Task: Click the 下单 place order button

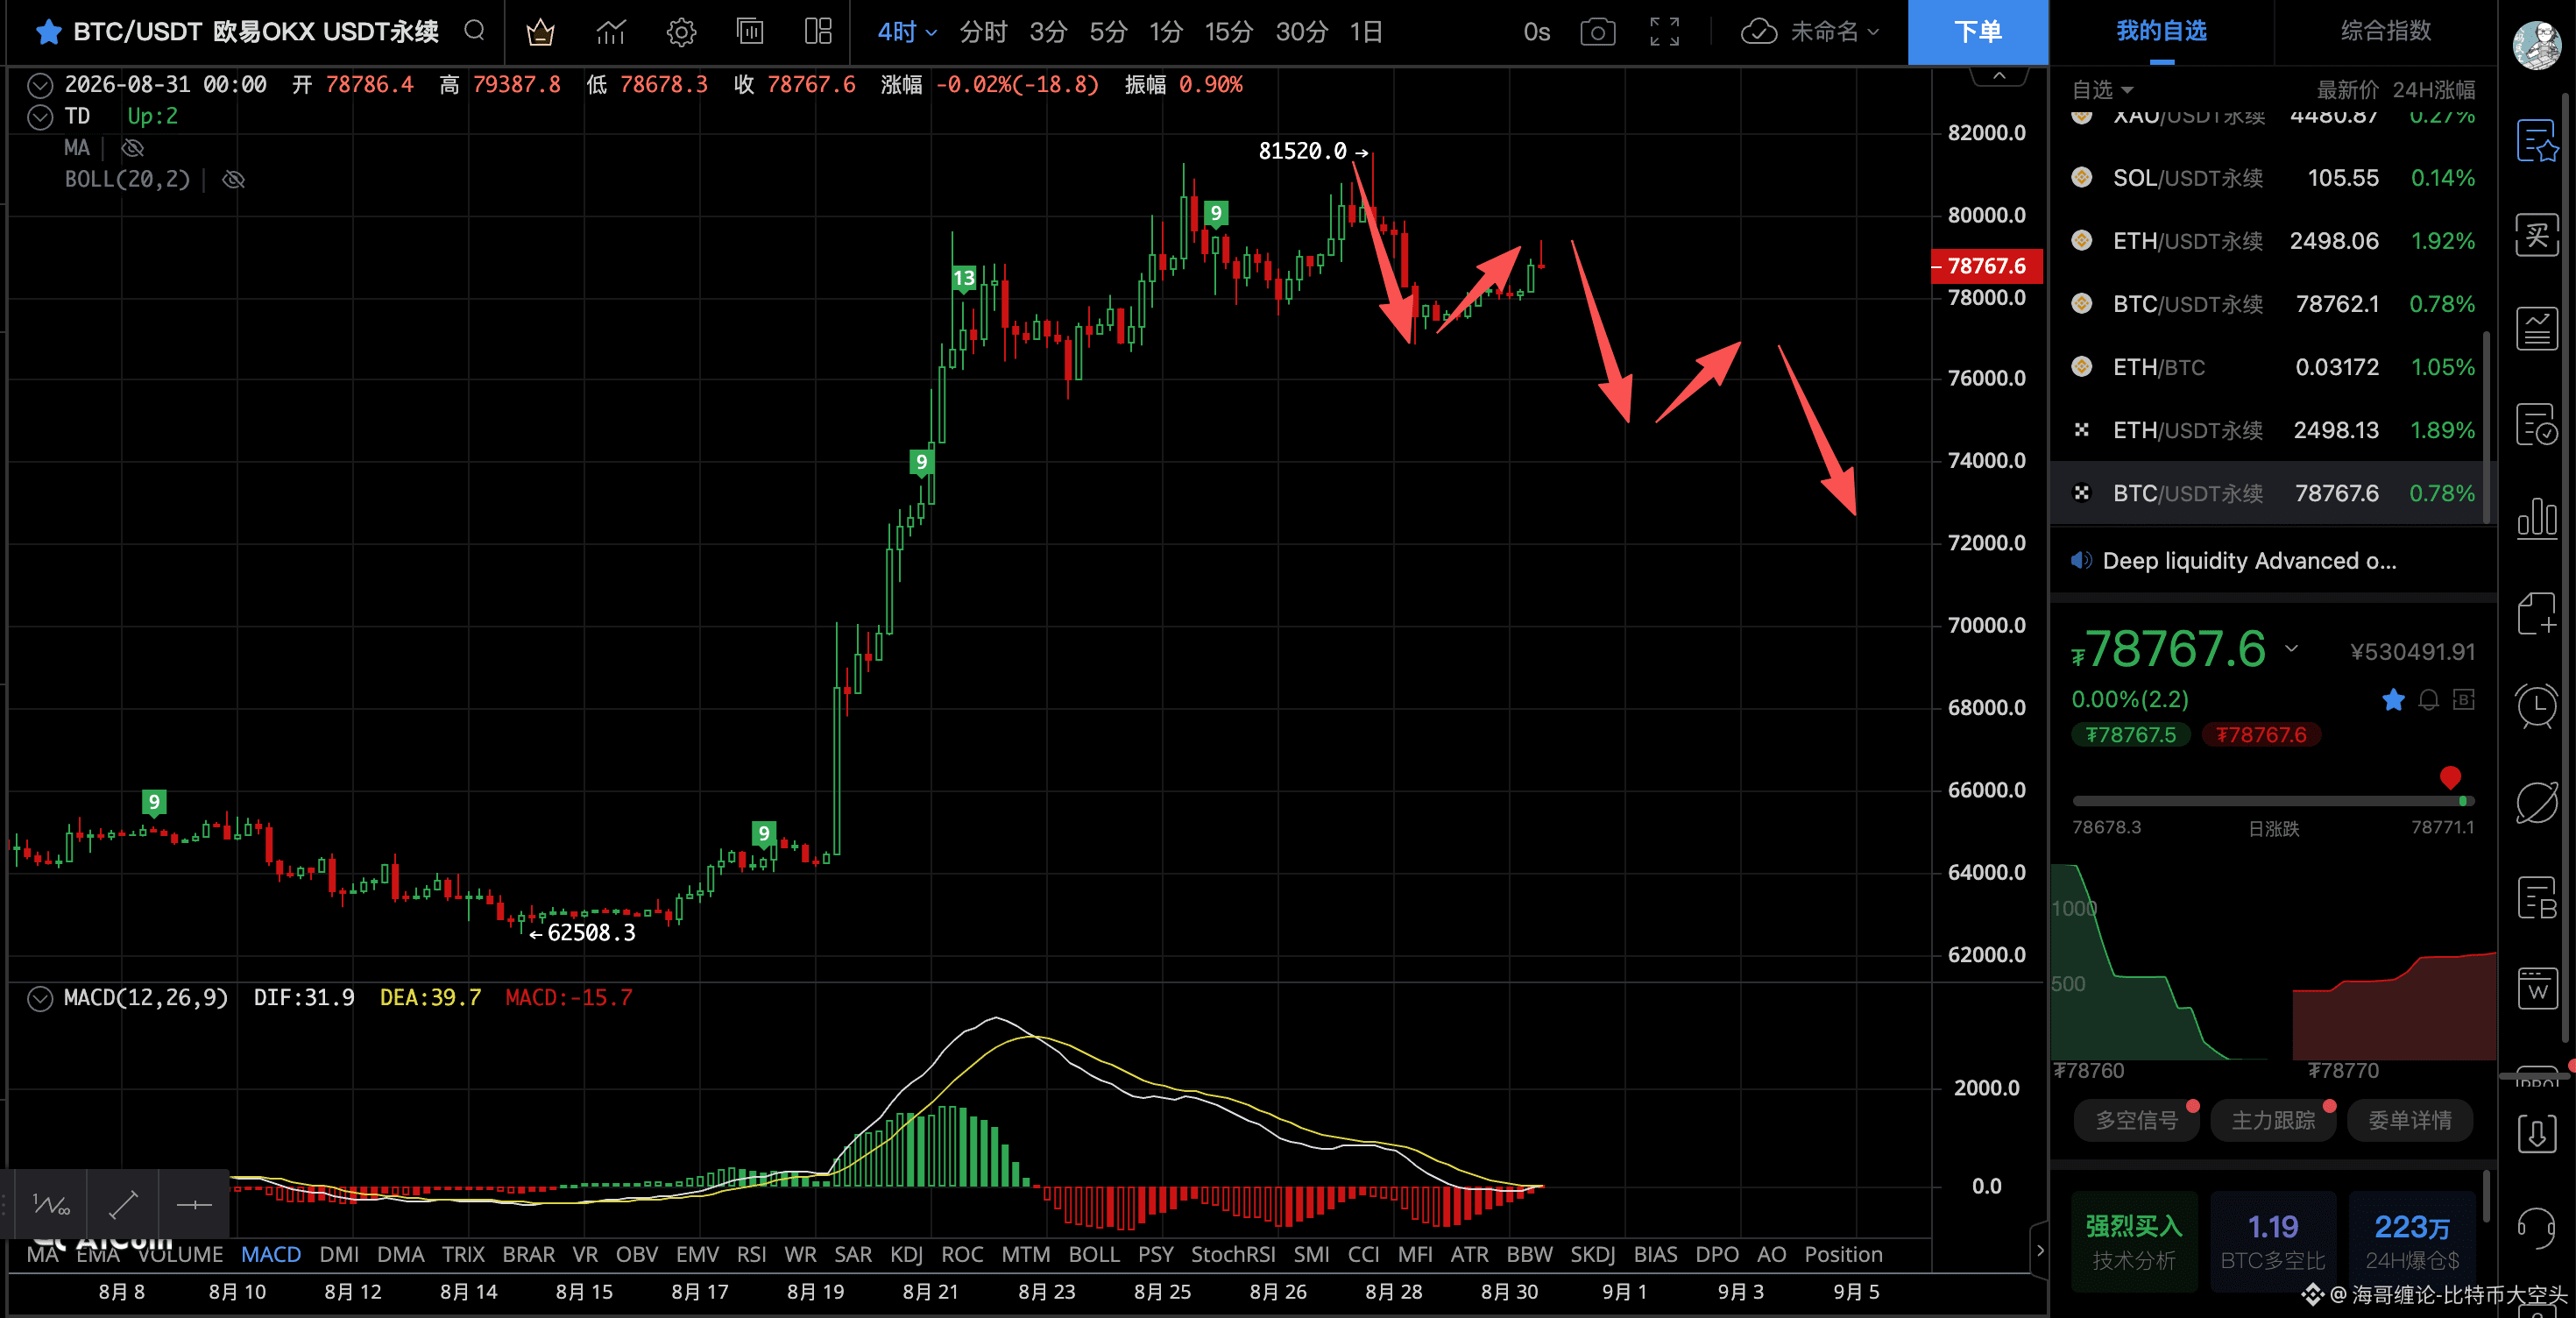Action: coord(1978,32)
